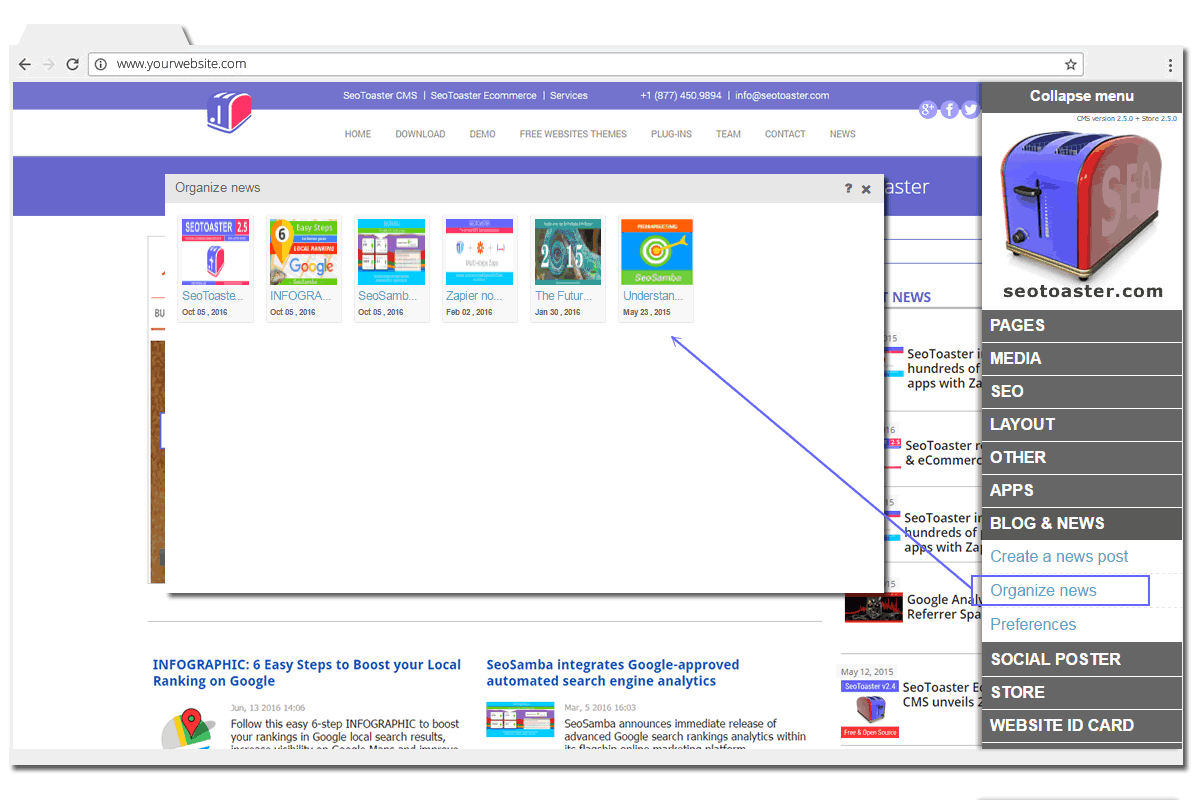Open the Twitter social icon
This screenshot has height=800, width=1200.
click(971, 109)
